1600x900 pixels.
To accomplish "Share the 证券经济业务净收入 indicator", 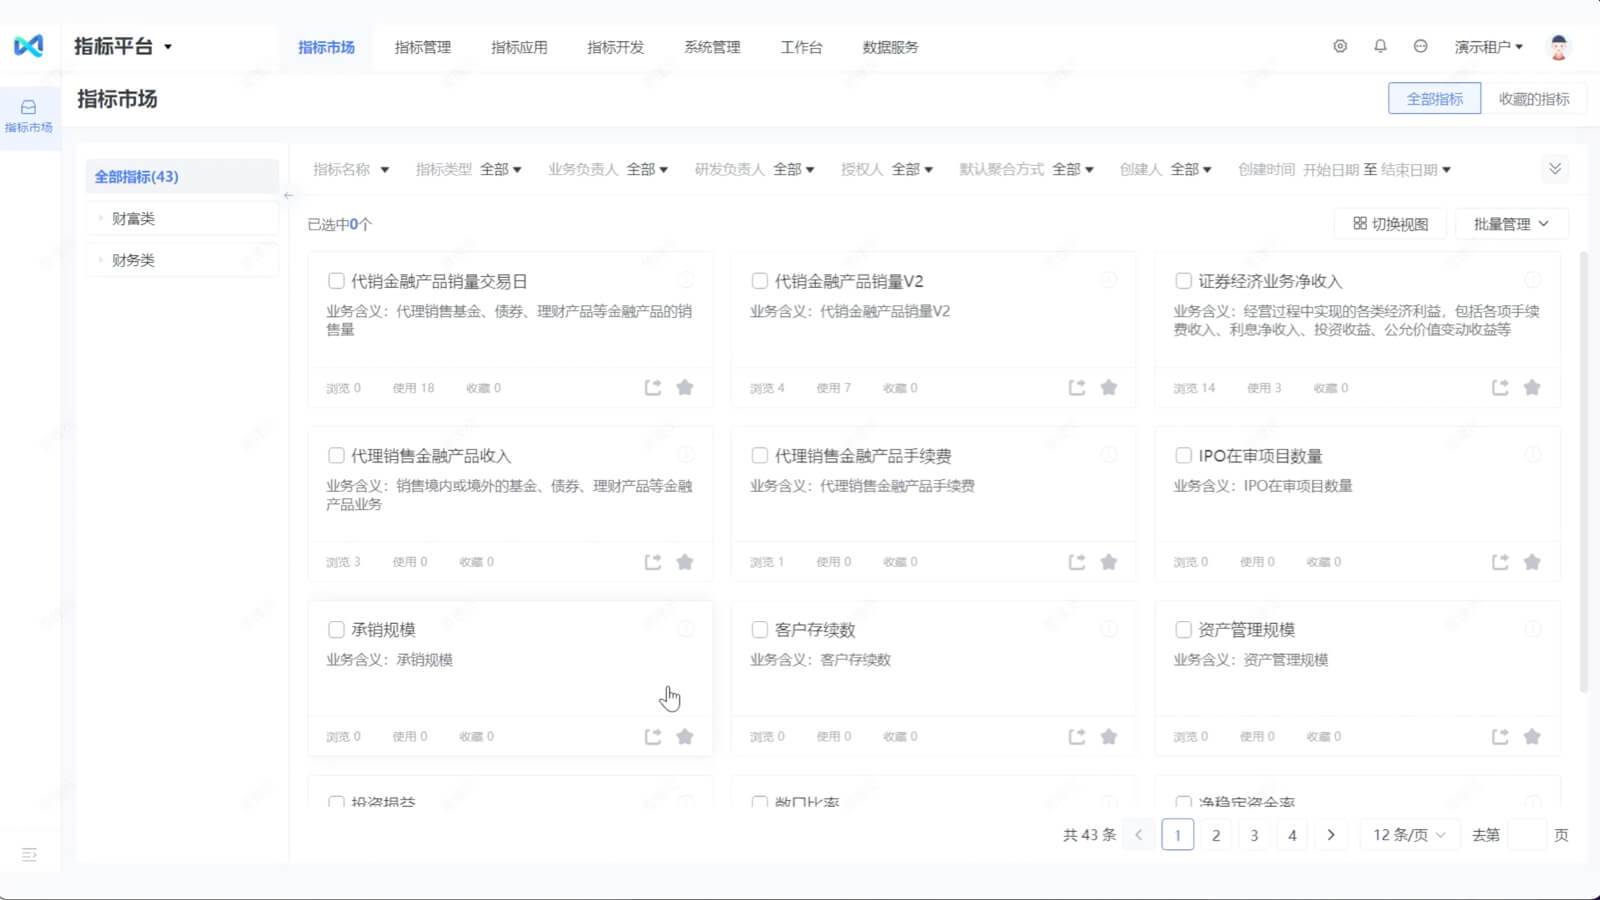I will click(1500, 387).
